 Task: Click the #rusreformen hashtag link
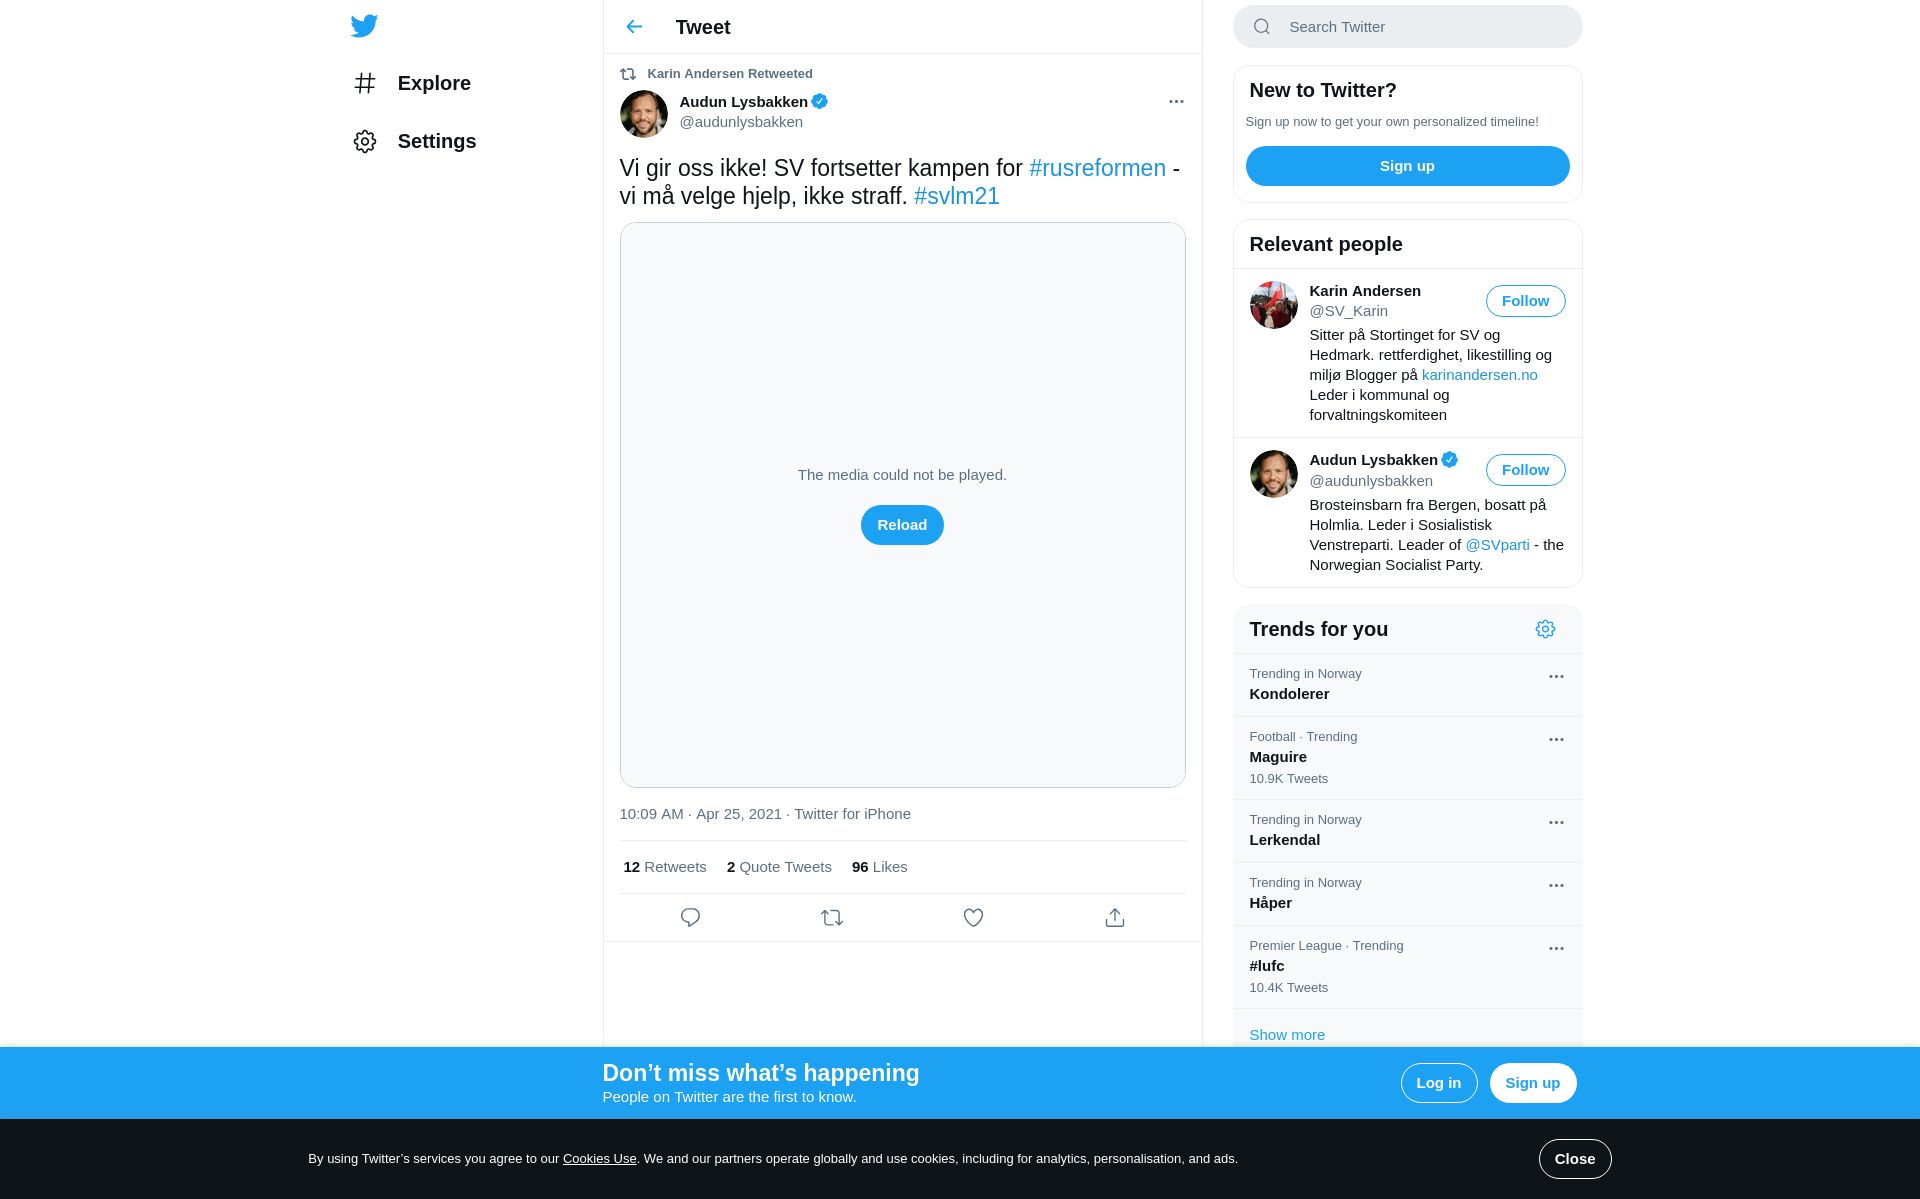click(1097, 168)
